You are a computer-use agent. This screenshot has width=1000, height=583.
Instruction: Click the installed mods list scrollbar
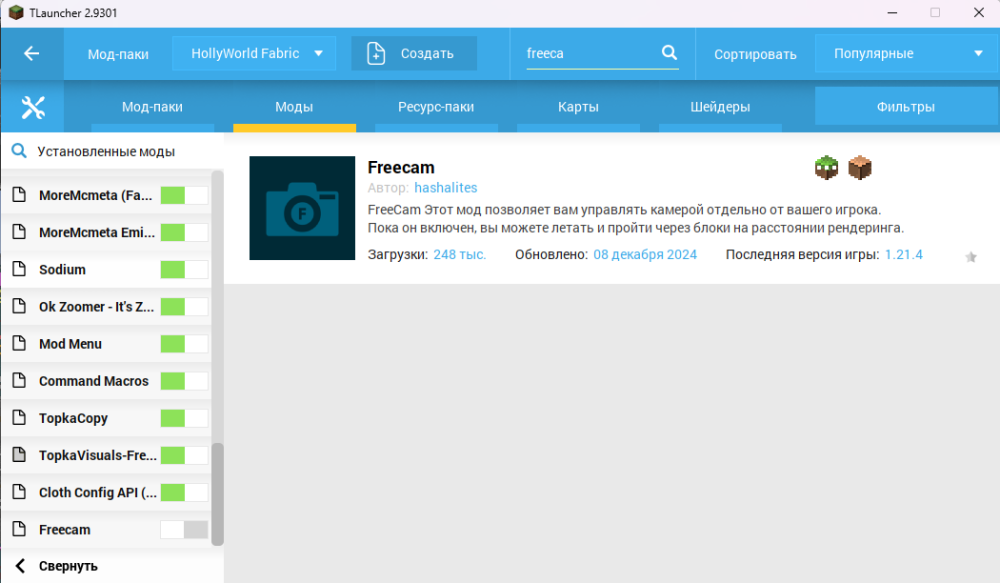(217, 494)
